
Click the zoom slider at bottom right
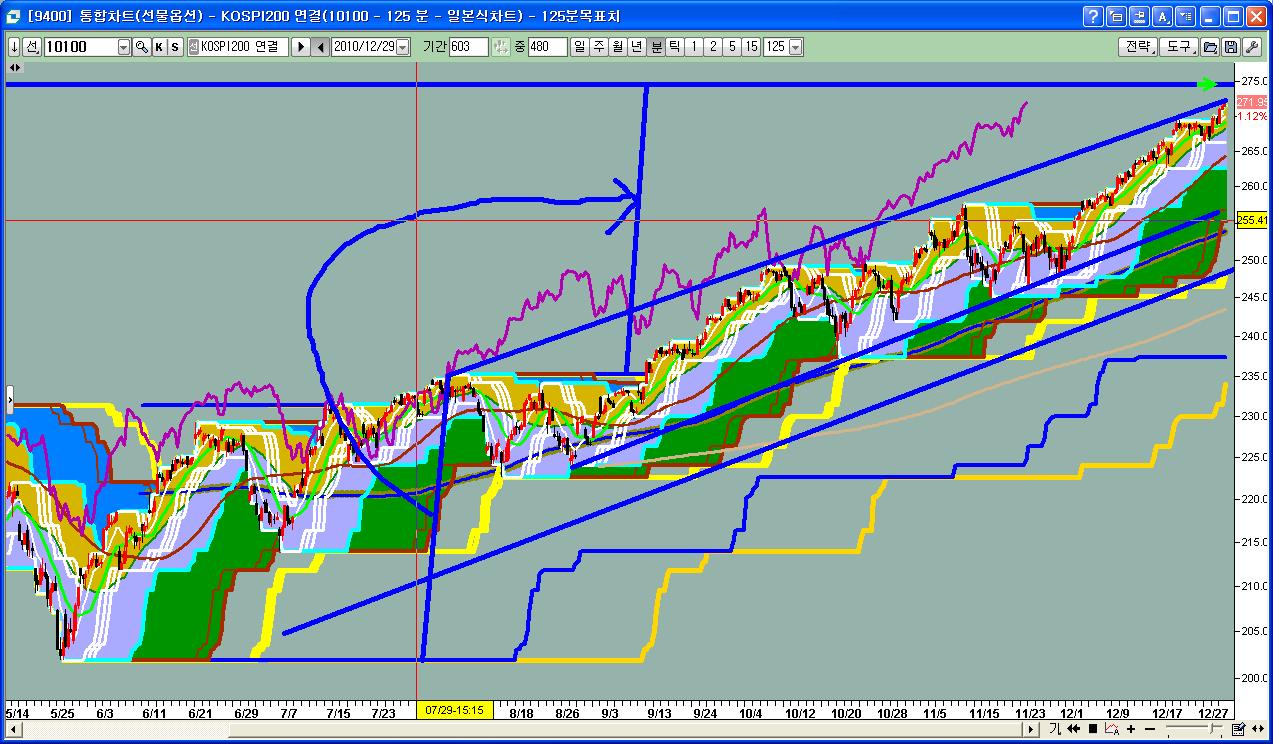click(1193, 729)
